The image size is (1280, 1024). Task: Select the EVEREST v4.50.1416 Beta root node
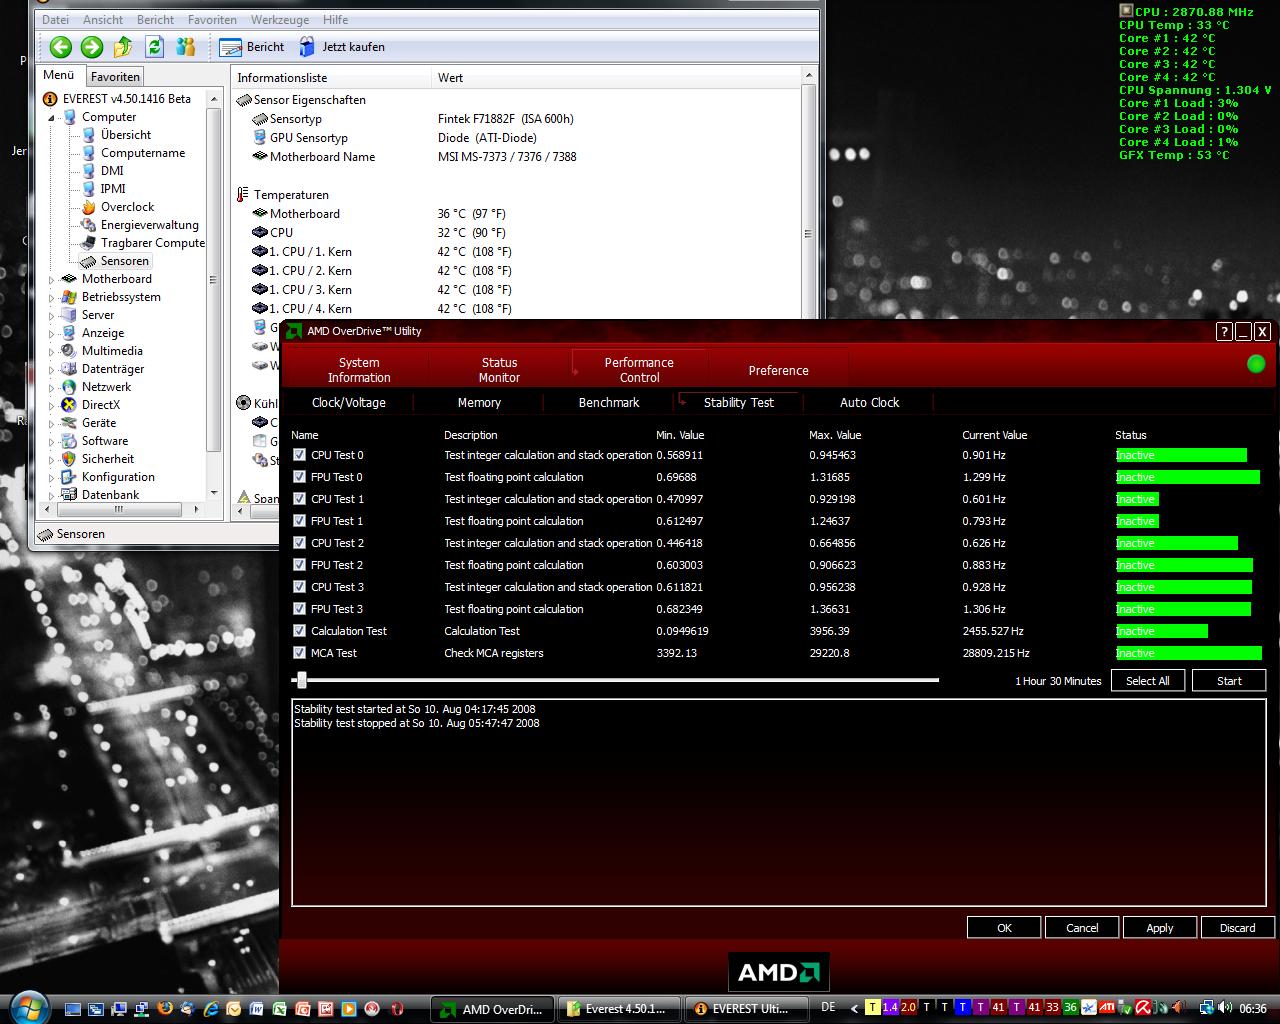(117, 99)
